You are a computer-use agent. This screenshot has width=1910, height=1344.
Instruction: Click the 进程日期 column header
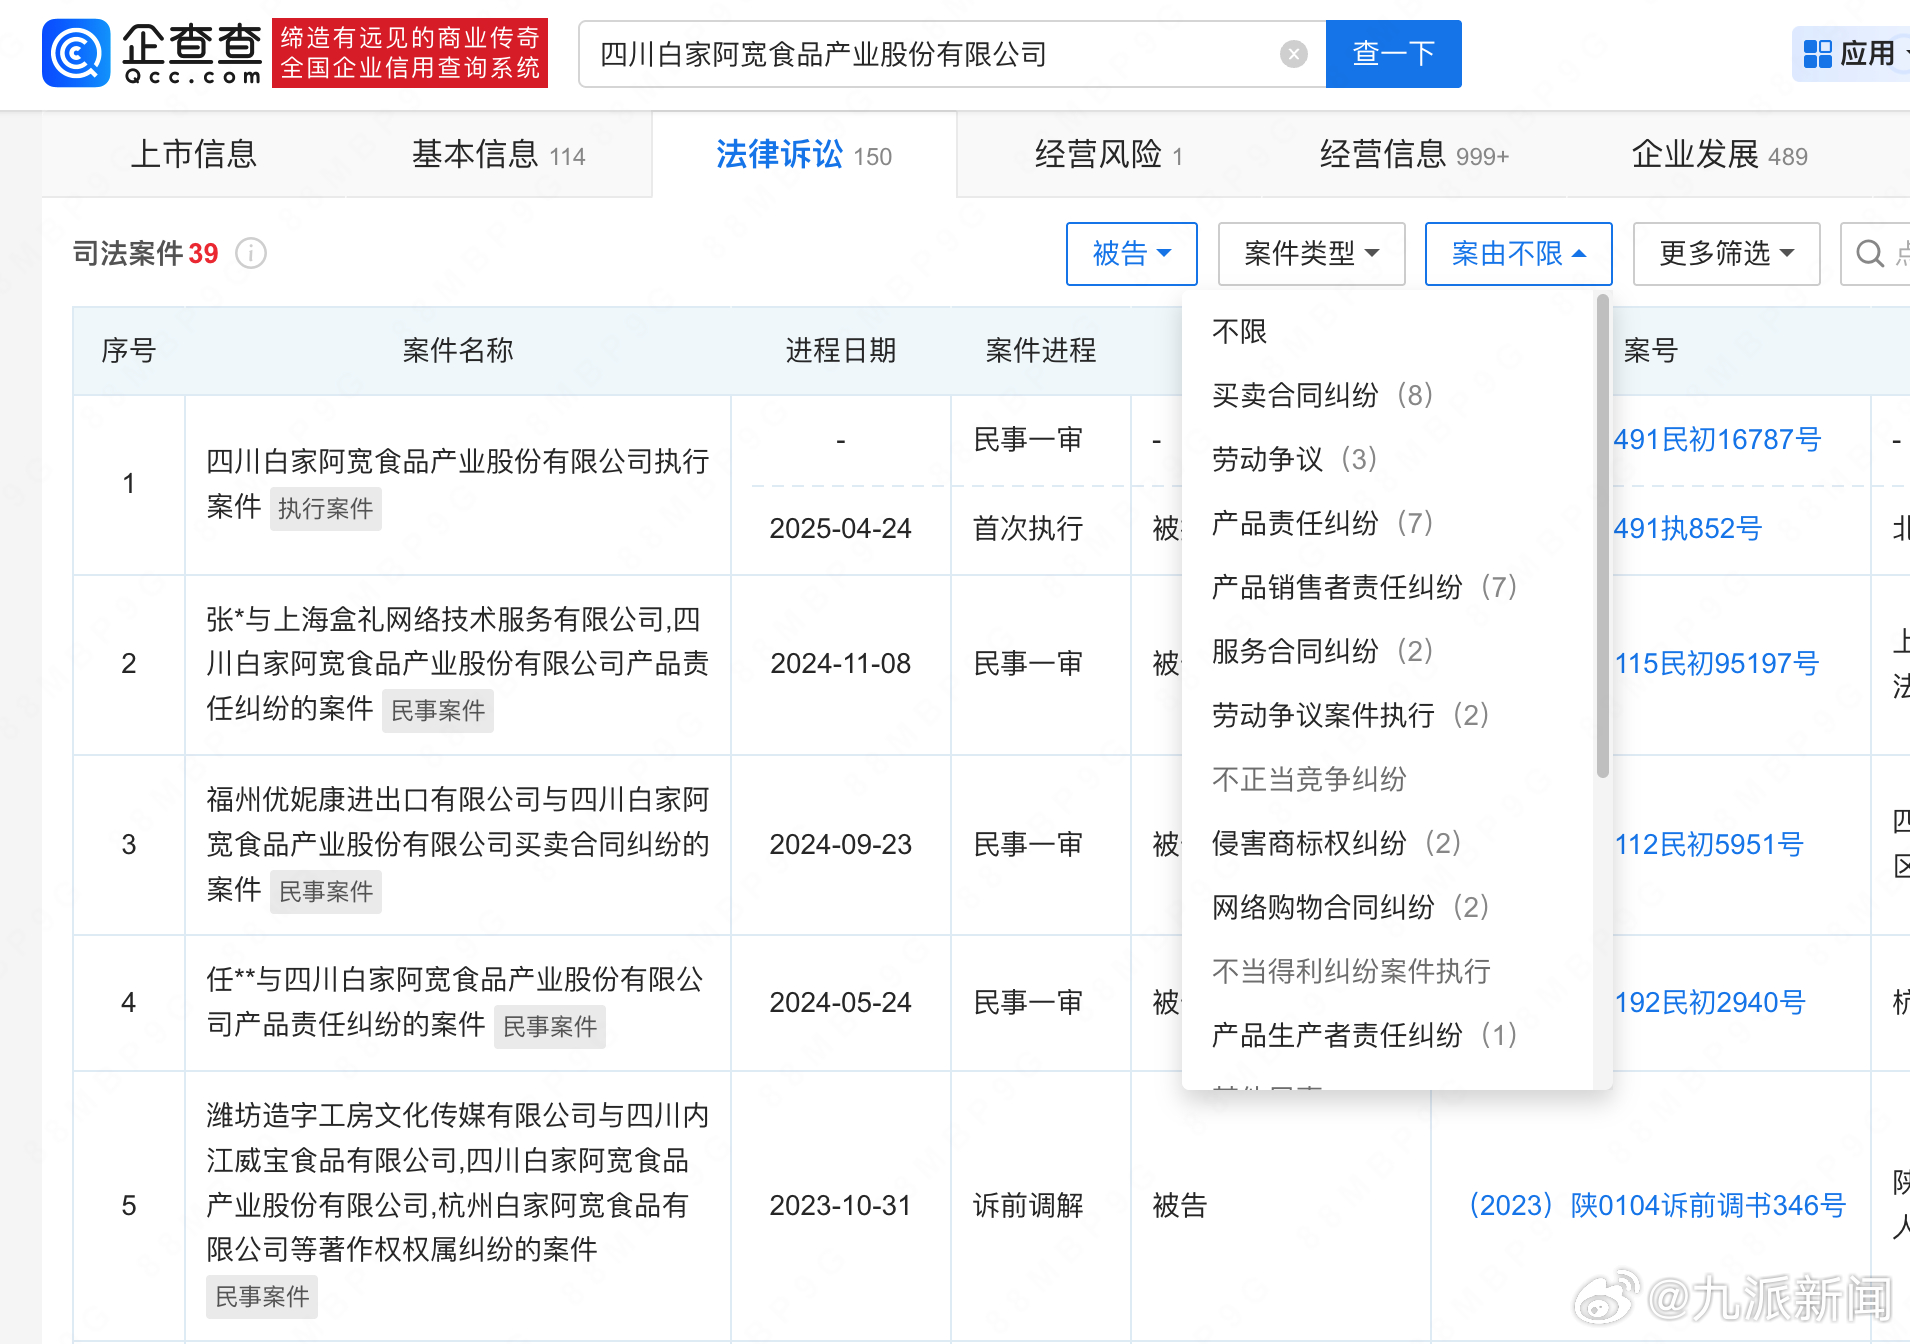(x=840, y=351)
